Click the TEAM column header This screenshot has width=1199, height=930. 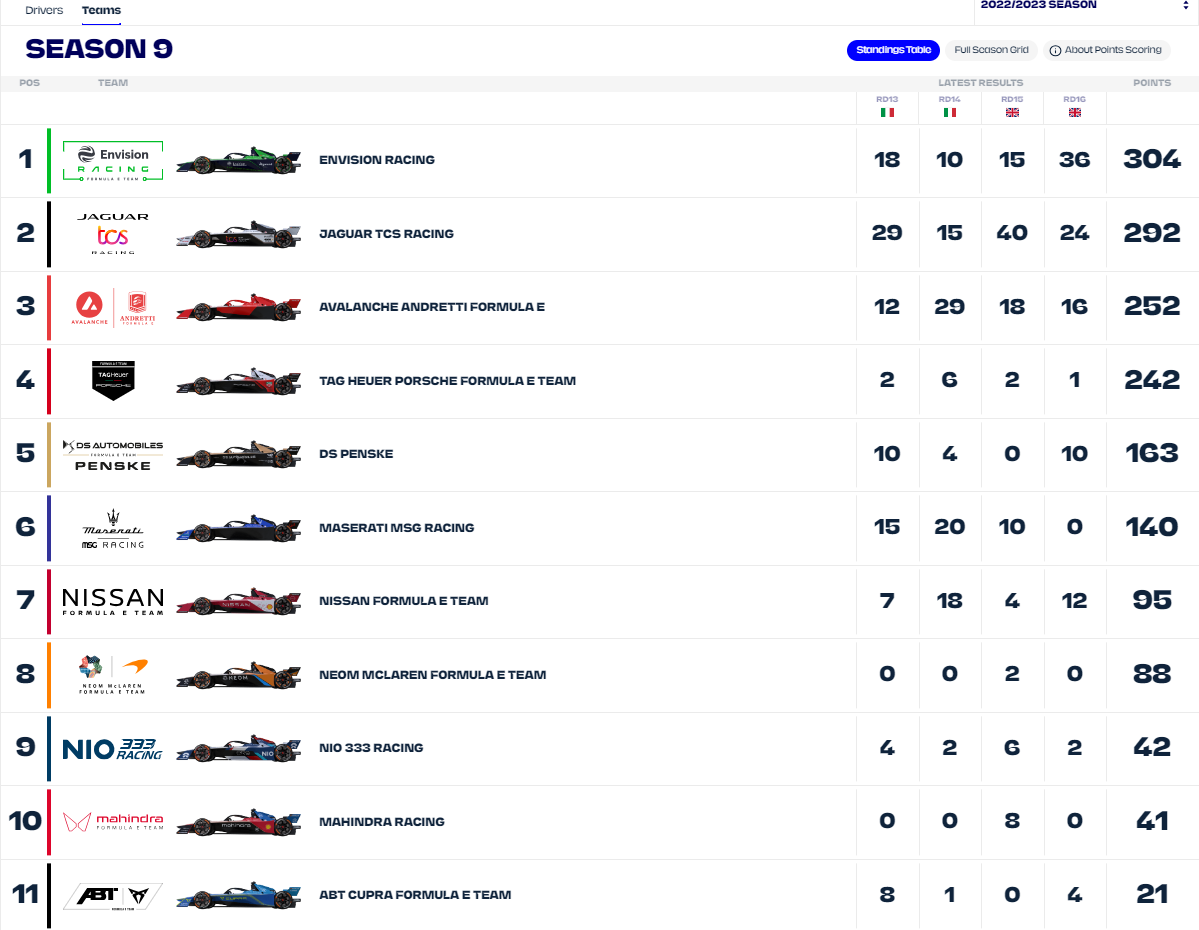[x=112, y=83]
